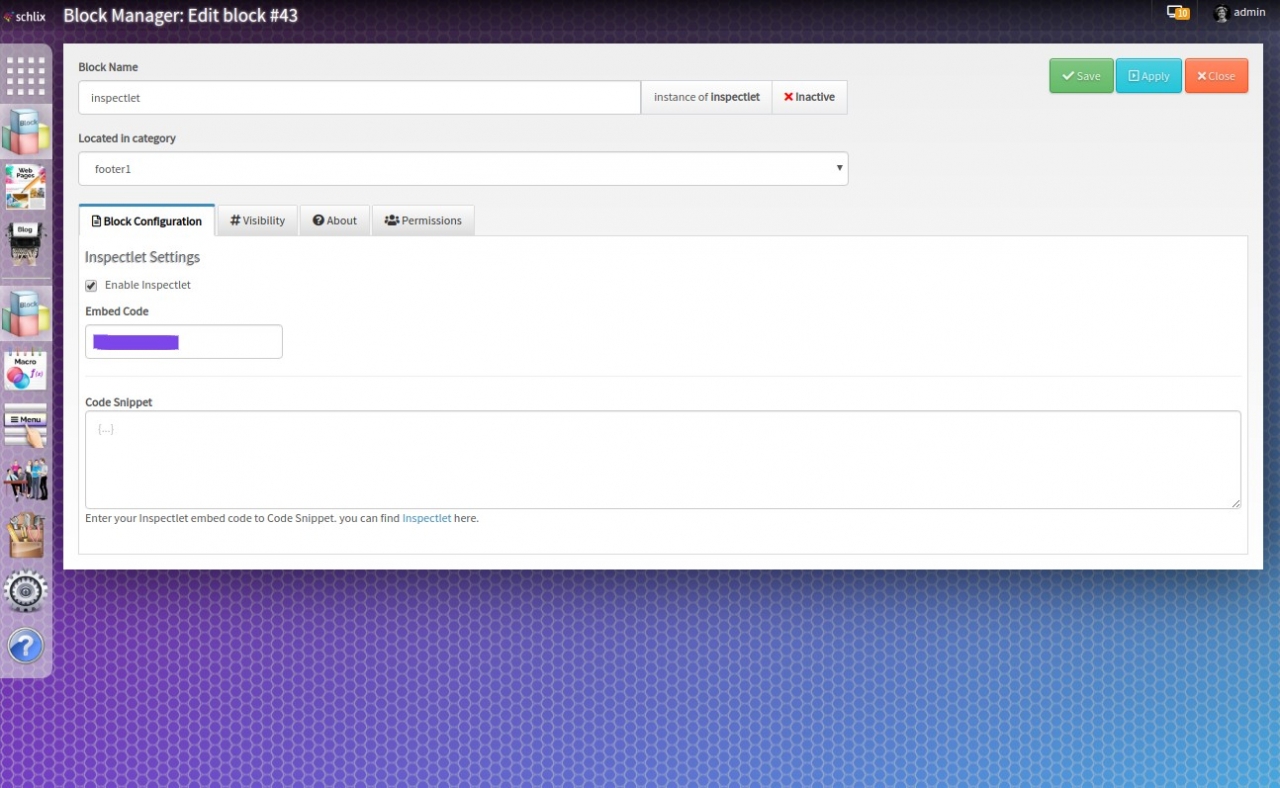The height and width of the screenshot is (788, 1280).
Task: Switch to the Block Configuration tab
Action: (146, 221)
